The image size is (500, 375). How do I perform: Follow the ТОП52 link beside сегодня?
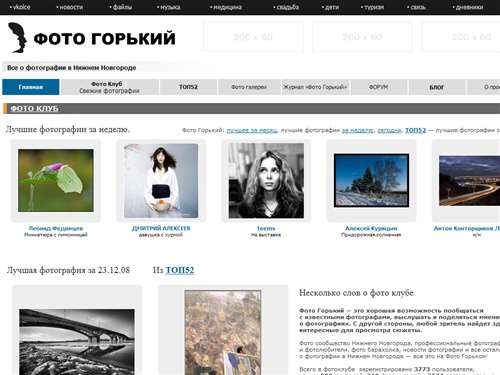415,130
